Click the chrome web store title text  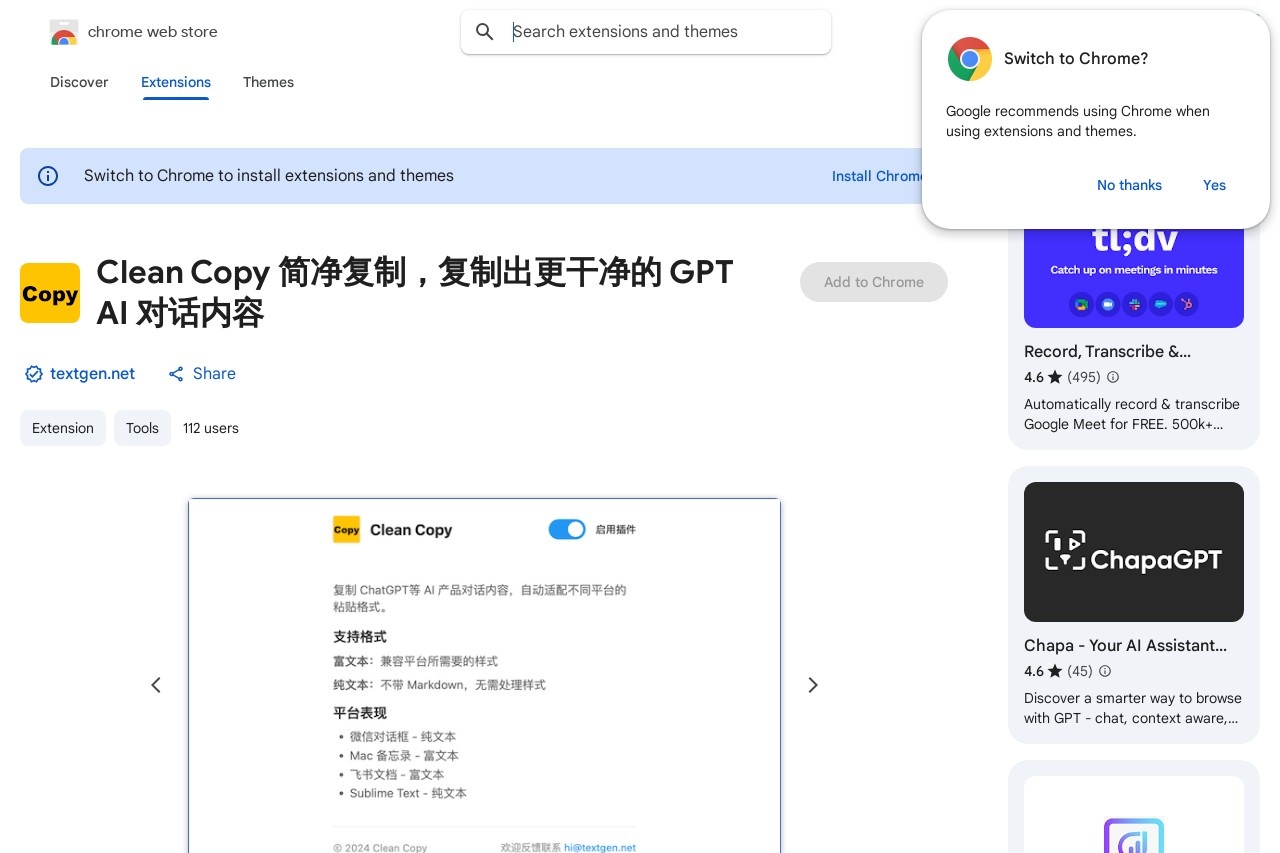click(152, 32)
